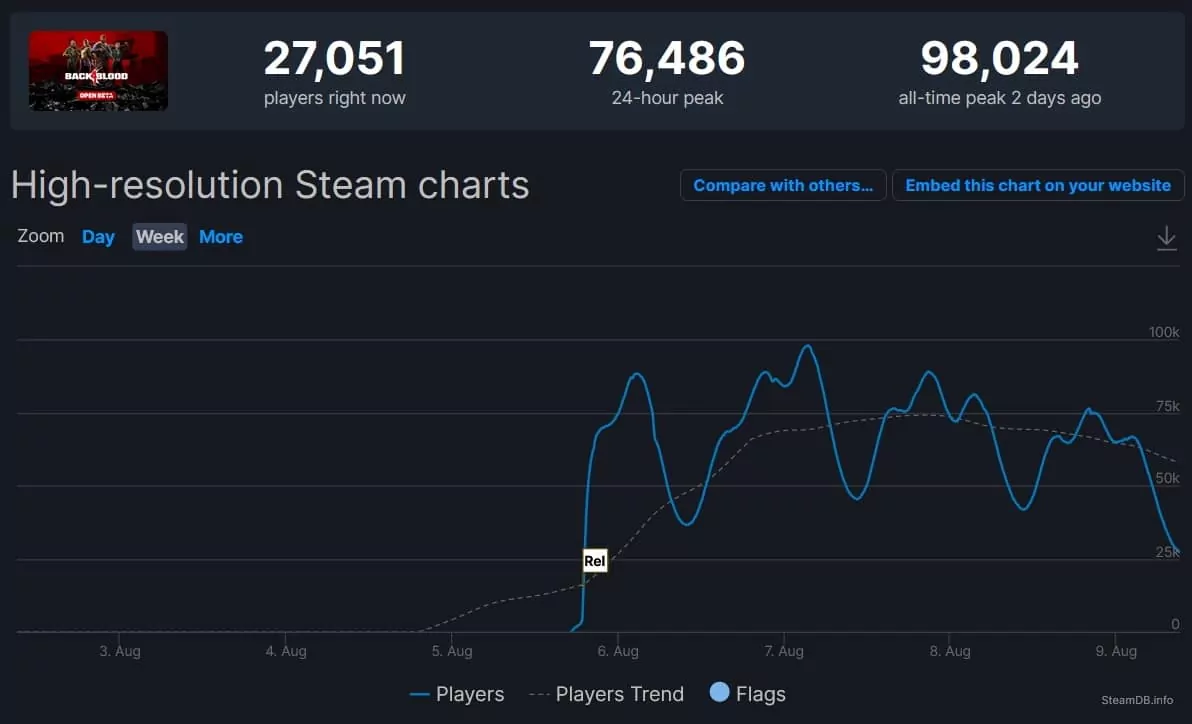Click the blue Flags circle icon
The width and height of the screenshot is (1192, 724).
point(719,692)
